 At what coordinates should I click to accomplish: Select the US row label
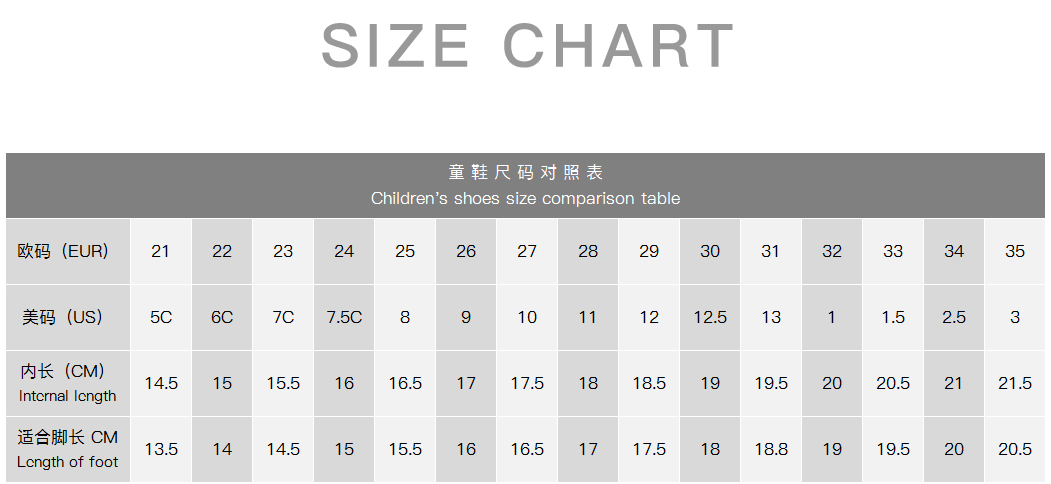[x=63, y=317]
